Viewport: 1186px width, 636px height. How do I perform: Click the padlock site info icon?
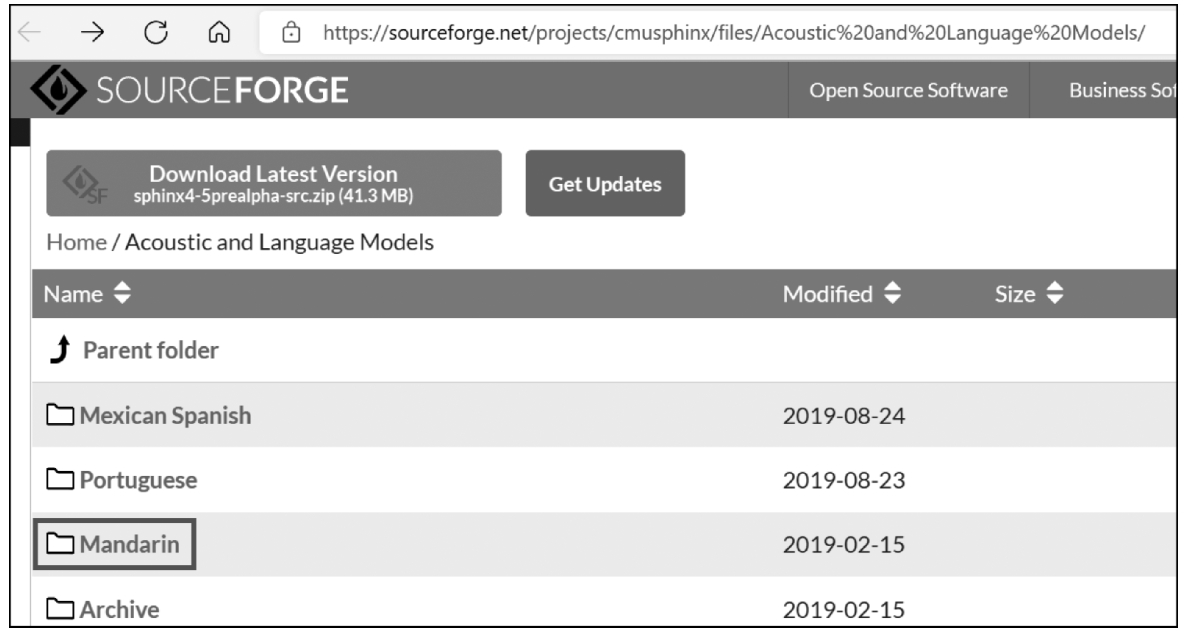pos(291,32)
